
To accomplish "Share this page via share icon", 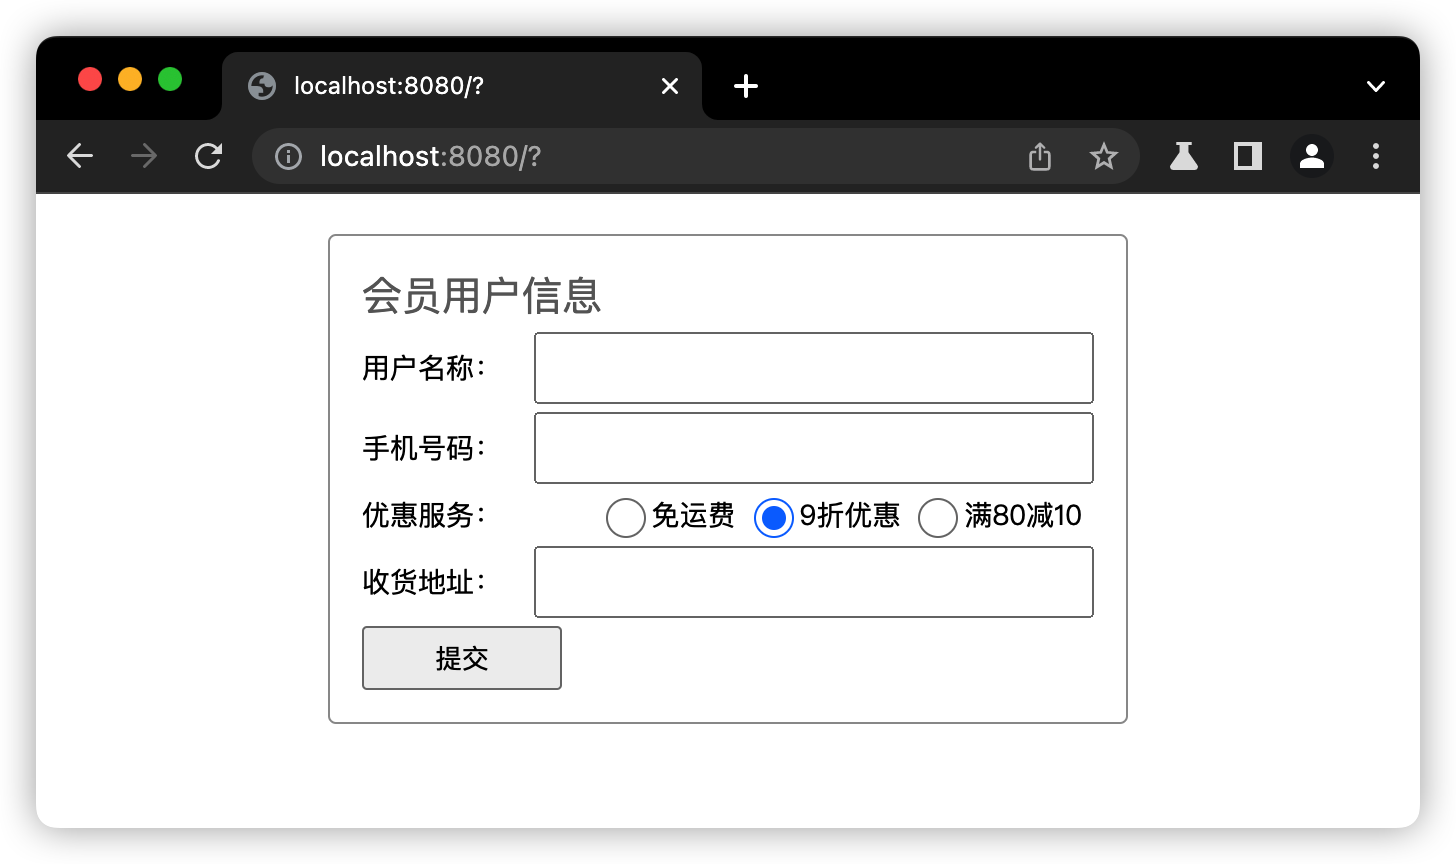I will tap(1040, 156).
